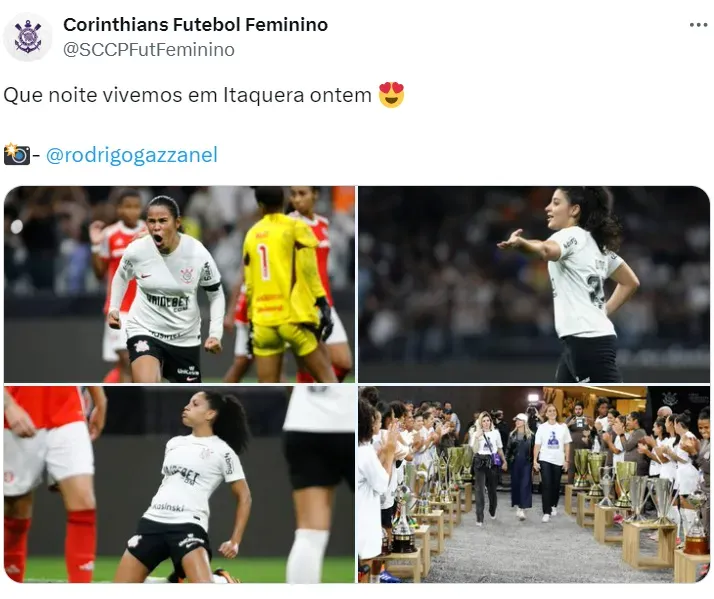Click the heart-eyes emoji in the tweet
714x599 pixels.
tap(392, 95)
